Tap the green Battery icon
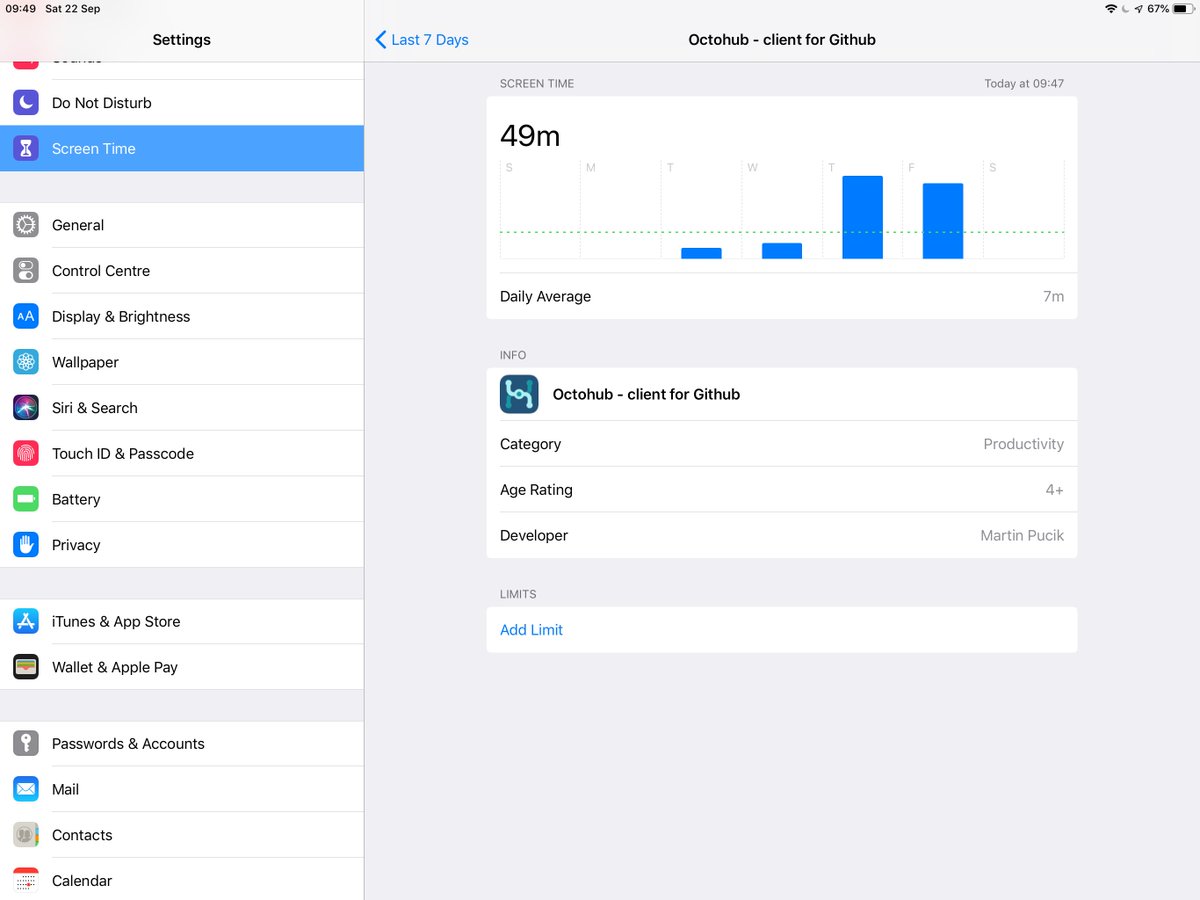Screen dimensions: 1200x900 point(26,499)
